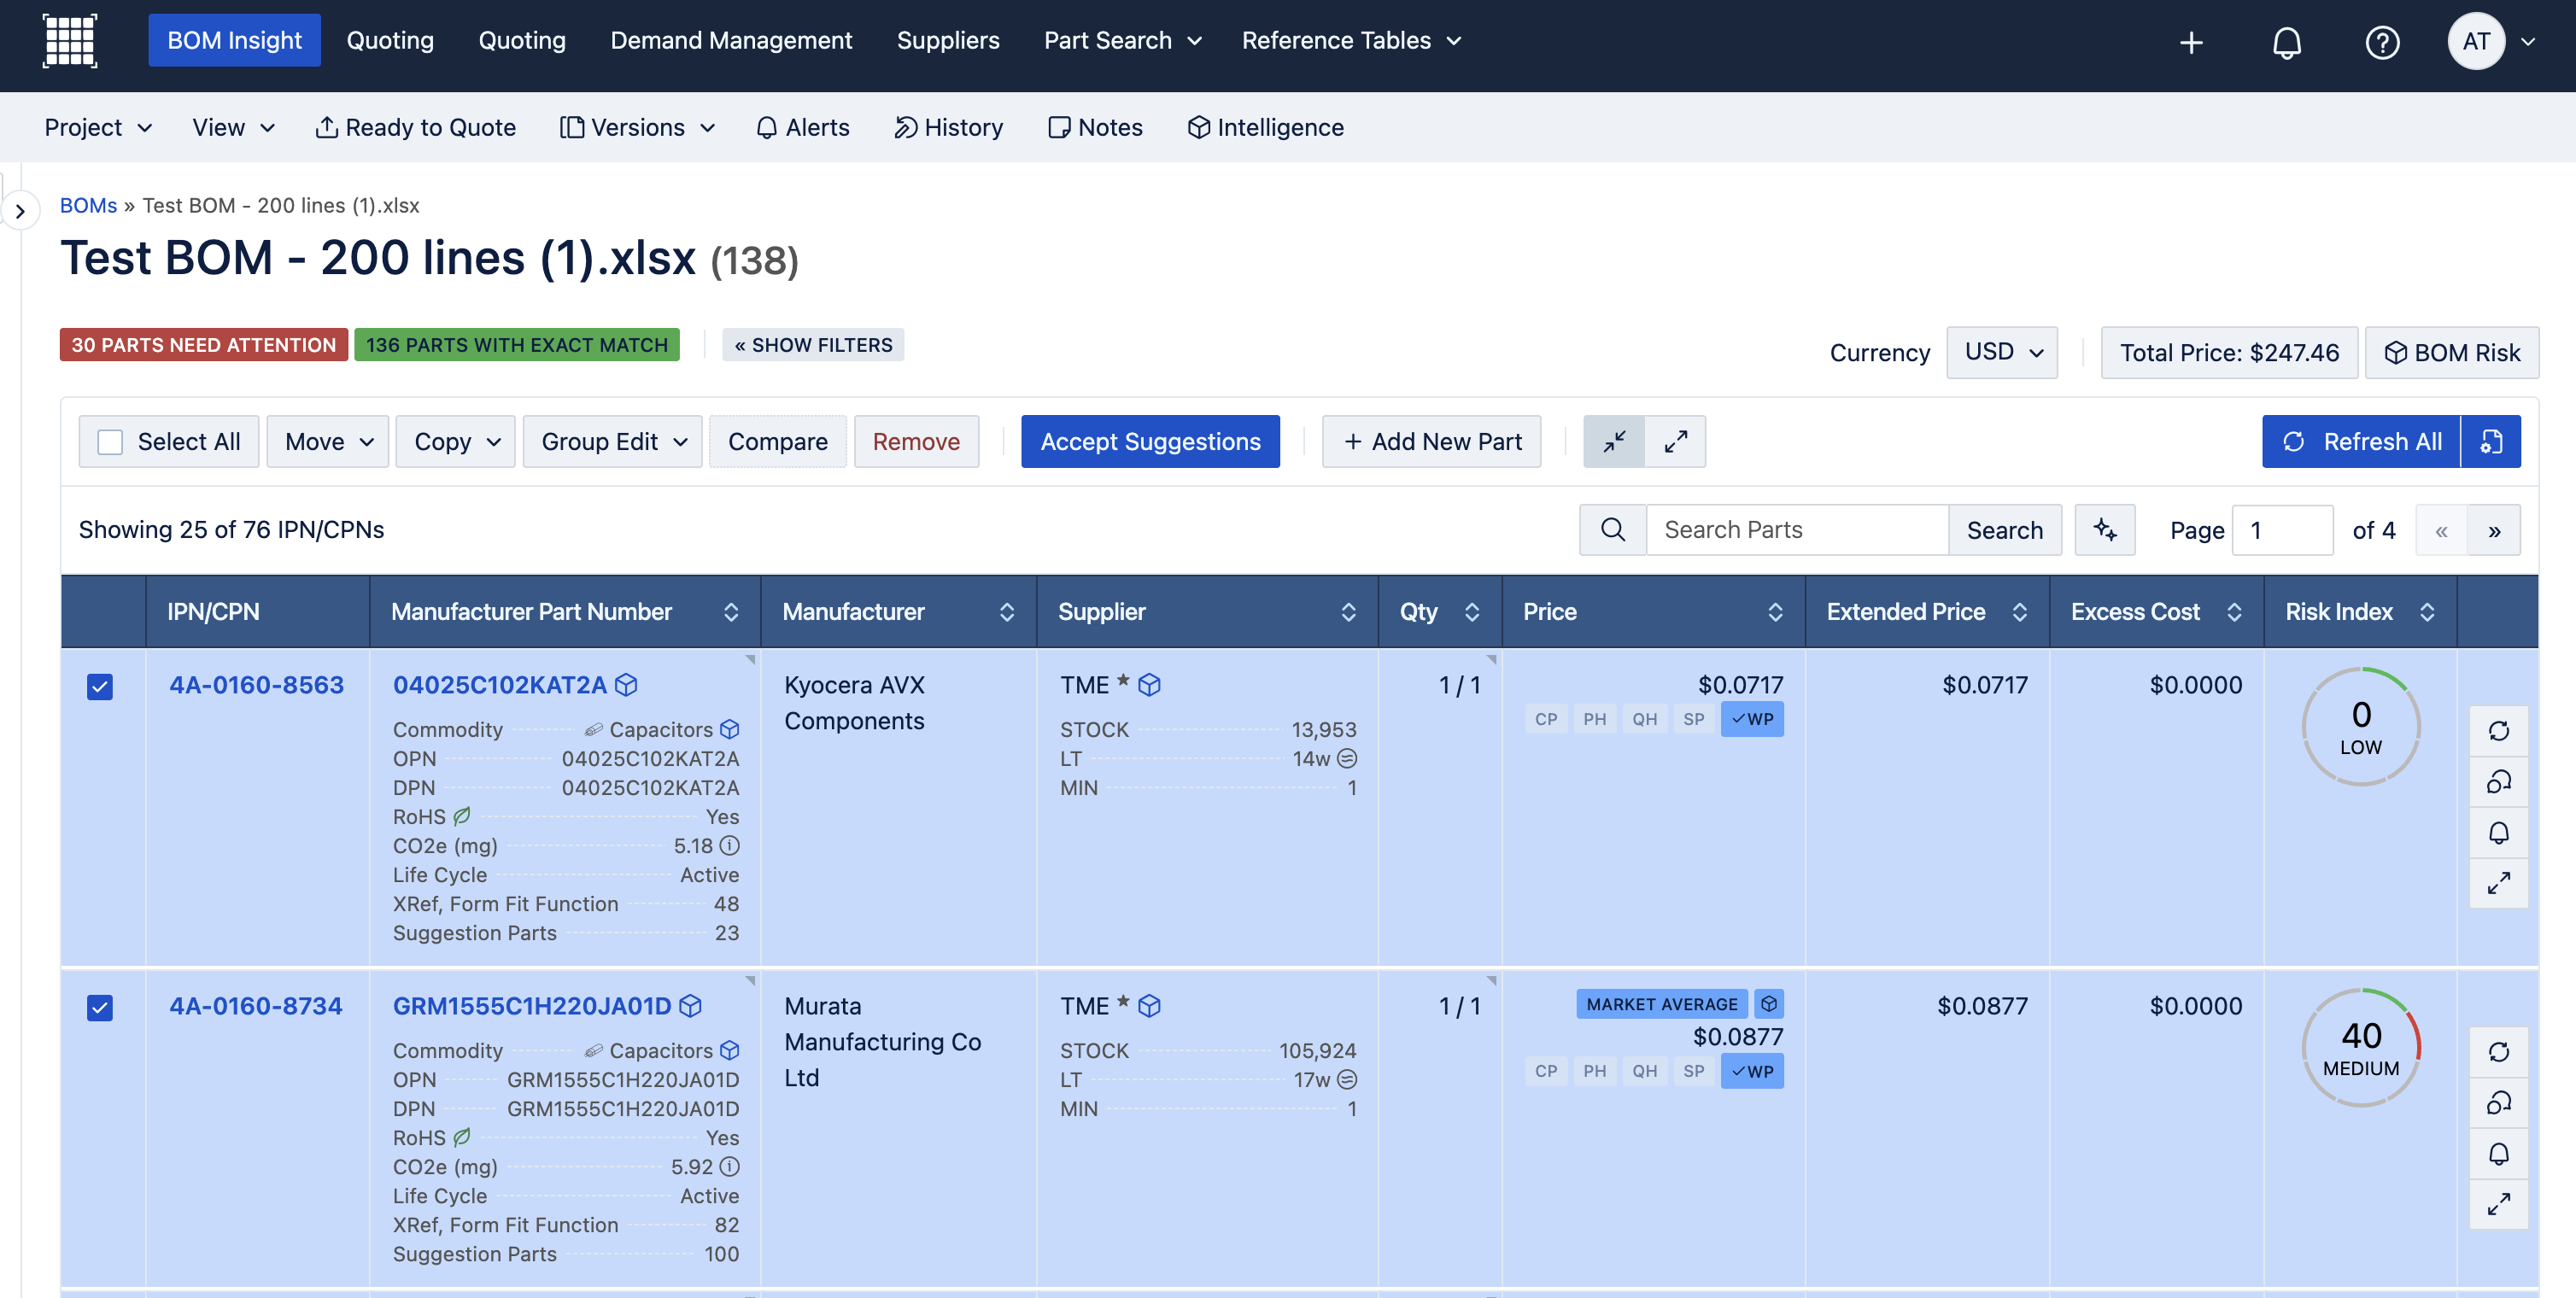This screenshot has height=1298, width=2576.
Task: Expand the Group Edit dropdown
Action: tap(612, 441)
